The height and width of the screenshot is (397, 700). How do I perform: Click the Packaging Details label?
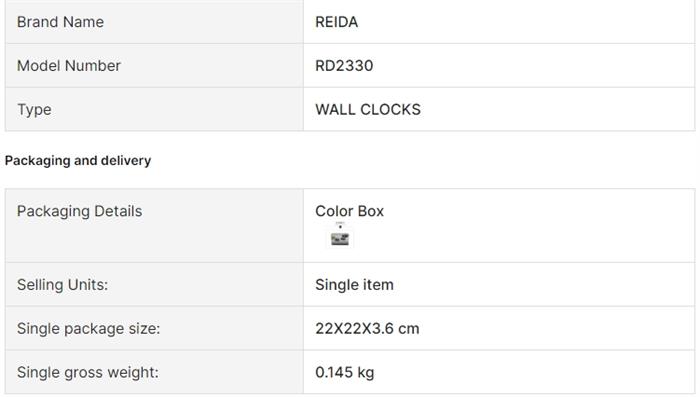pyautogui.click(x=79, y=211)
